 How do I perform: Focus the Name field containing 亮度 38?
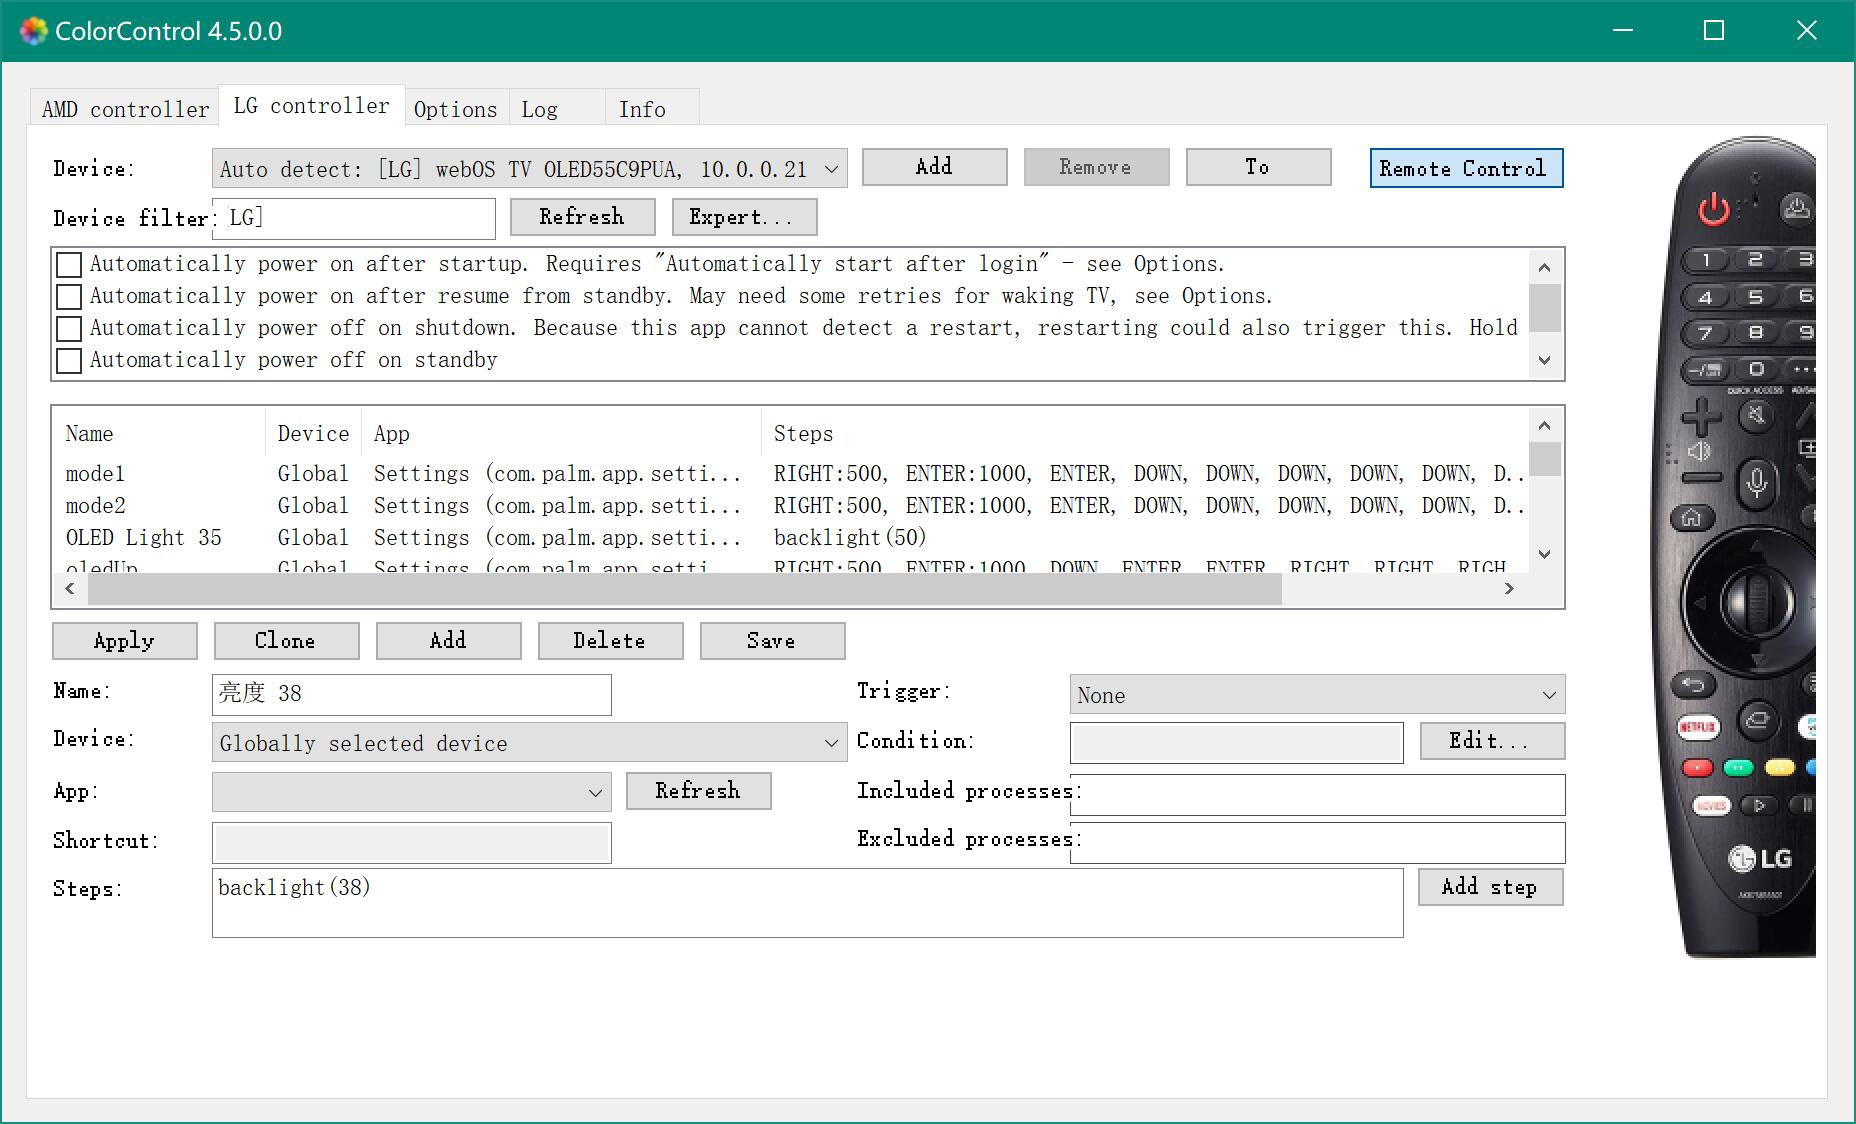[411, 694]
